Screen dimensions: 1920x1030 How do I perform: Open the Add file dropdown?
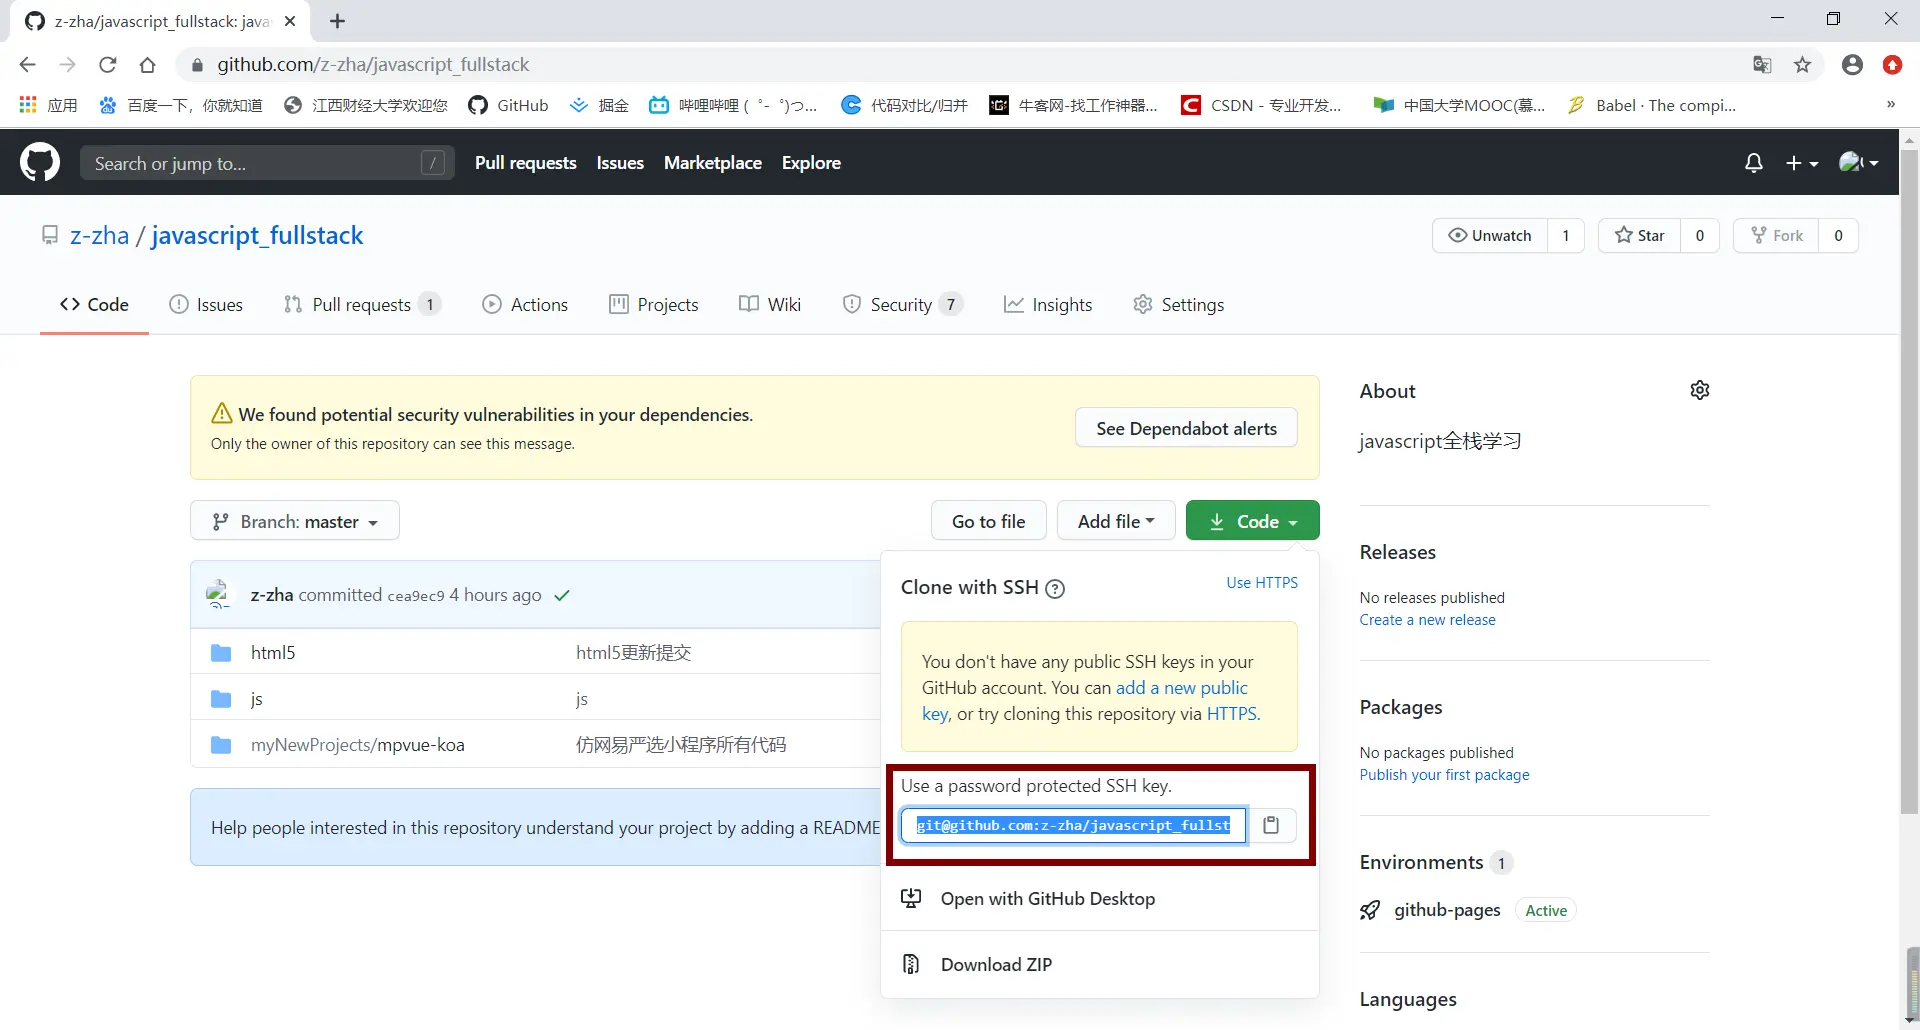tap(1116, 521)
